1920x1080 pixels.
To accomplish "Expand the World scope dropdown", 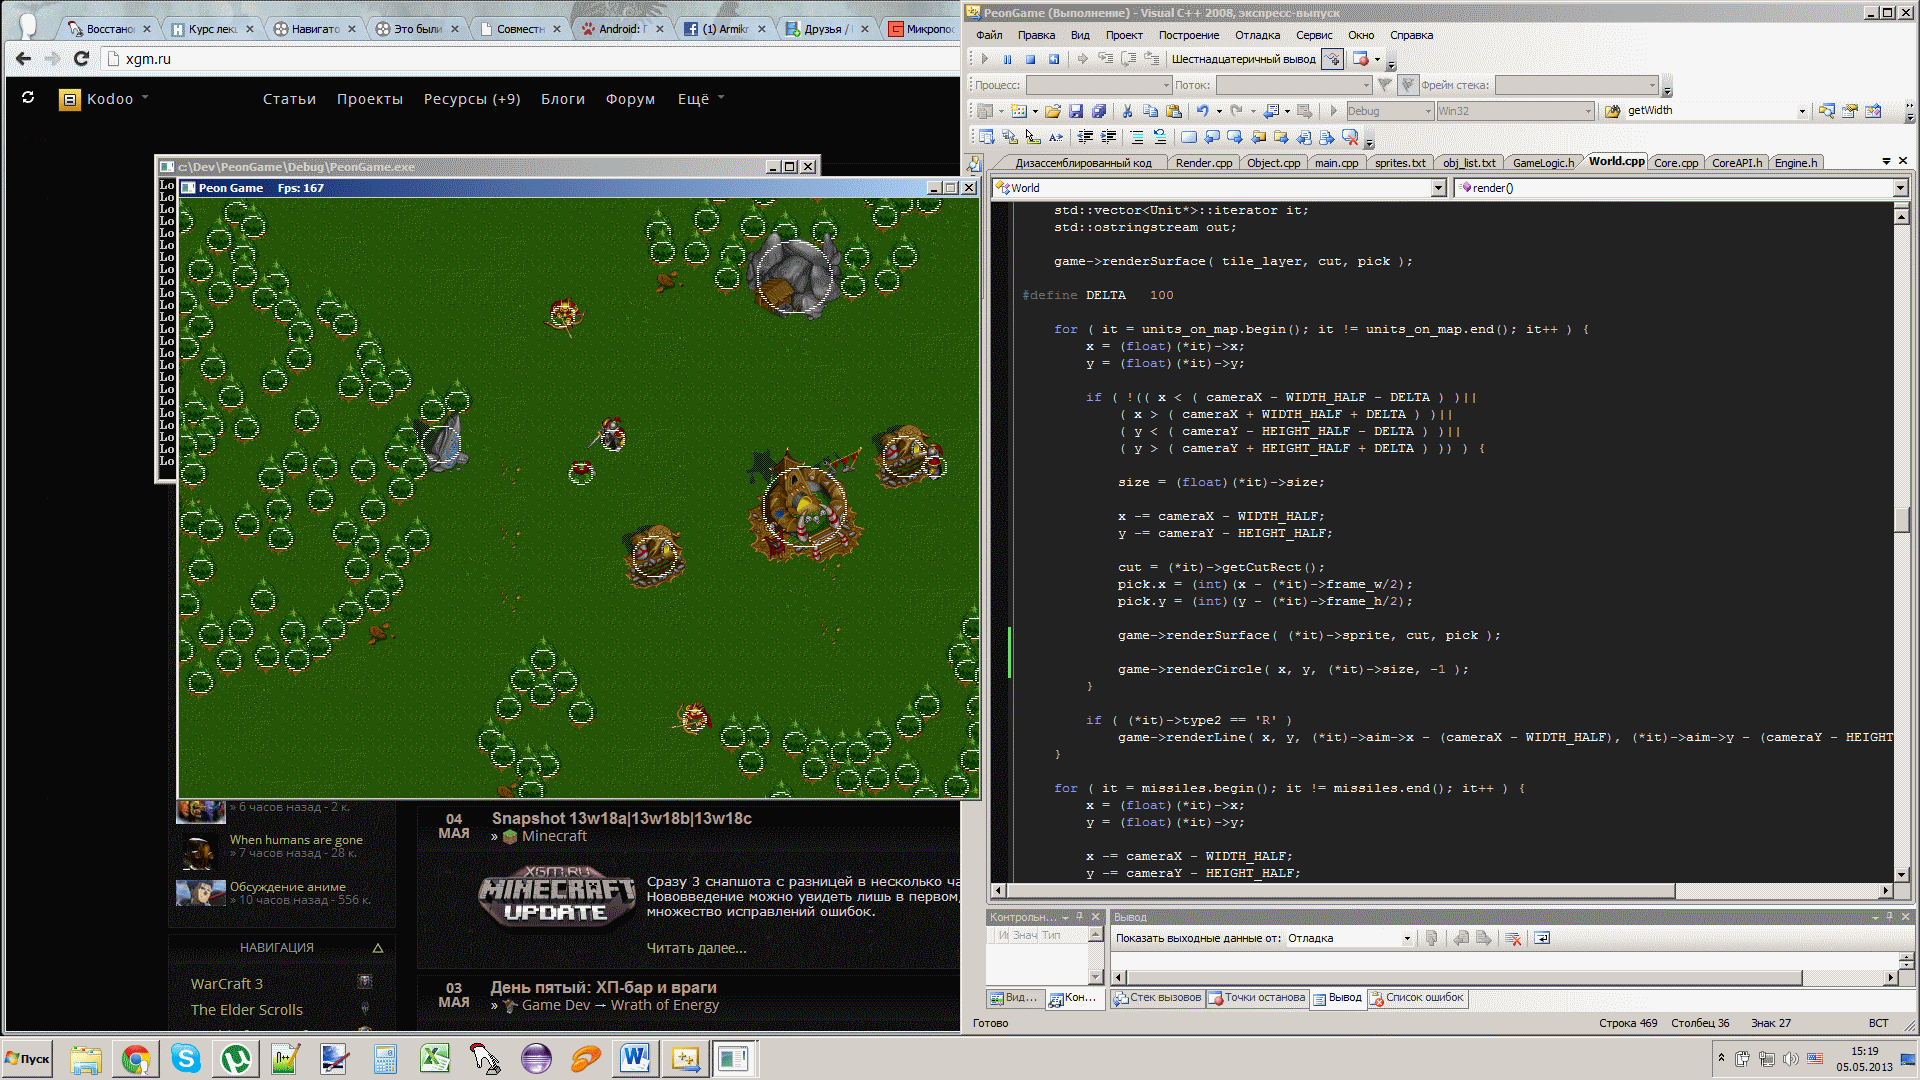I will pos(1438,188).
